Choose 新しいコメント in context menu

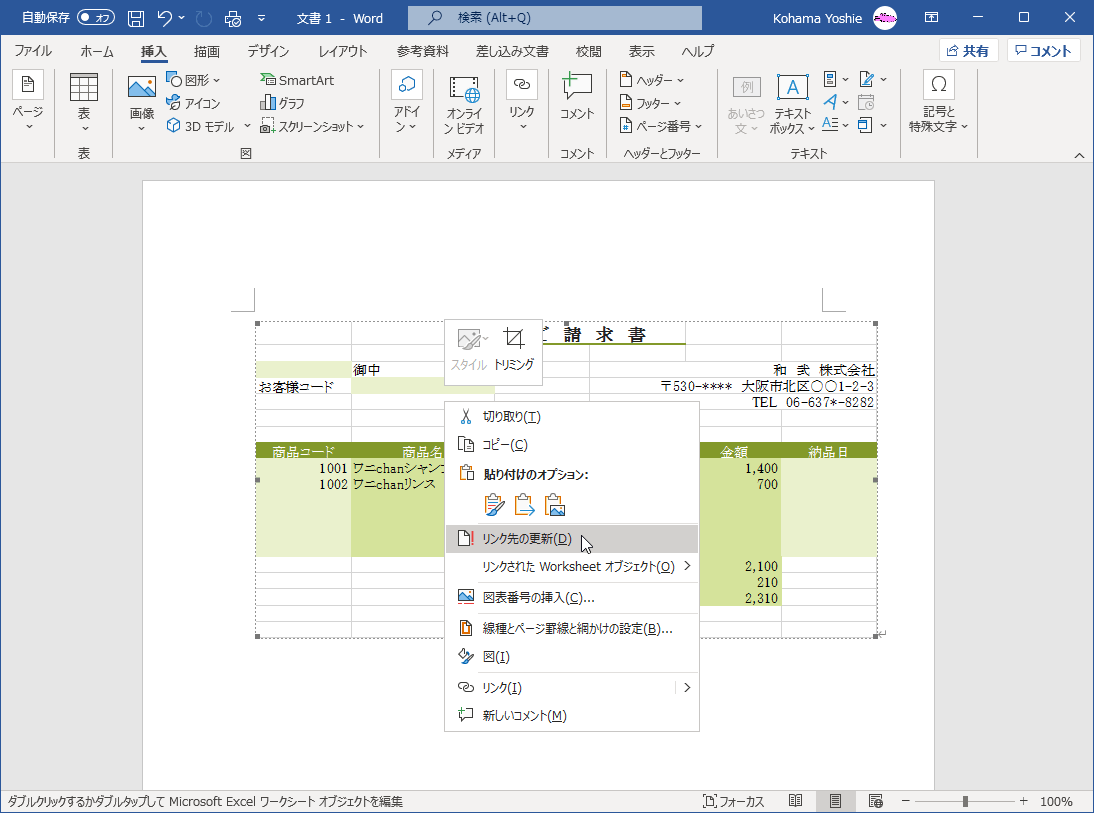(x=571, y=715)
